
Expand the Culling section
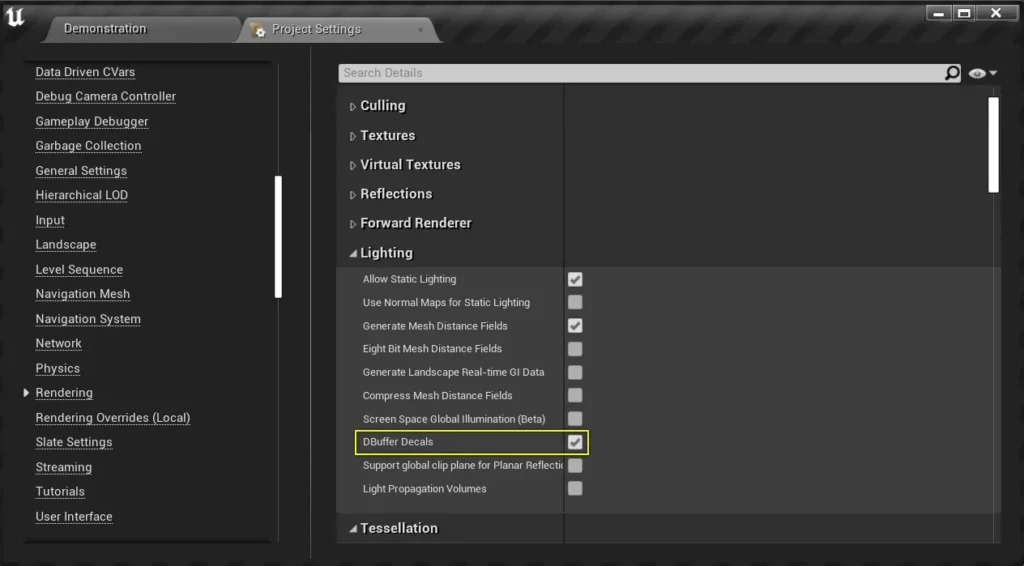tap(352, 106)
